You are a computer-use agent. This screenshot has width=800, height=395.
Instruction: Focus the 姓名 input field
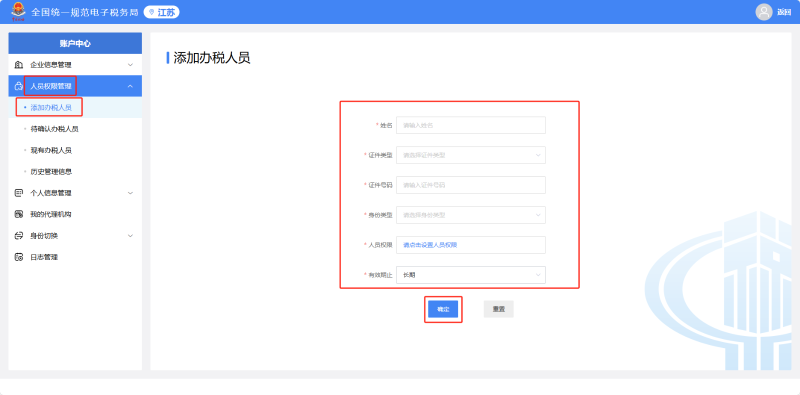click(471, 125)
